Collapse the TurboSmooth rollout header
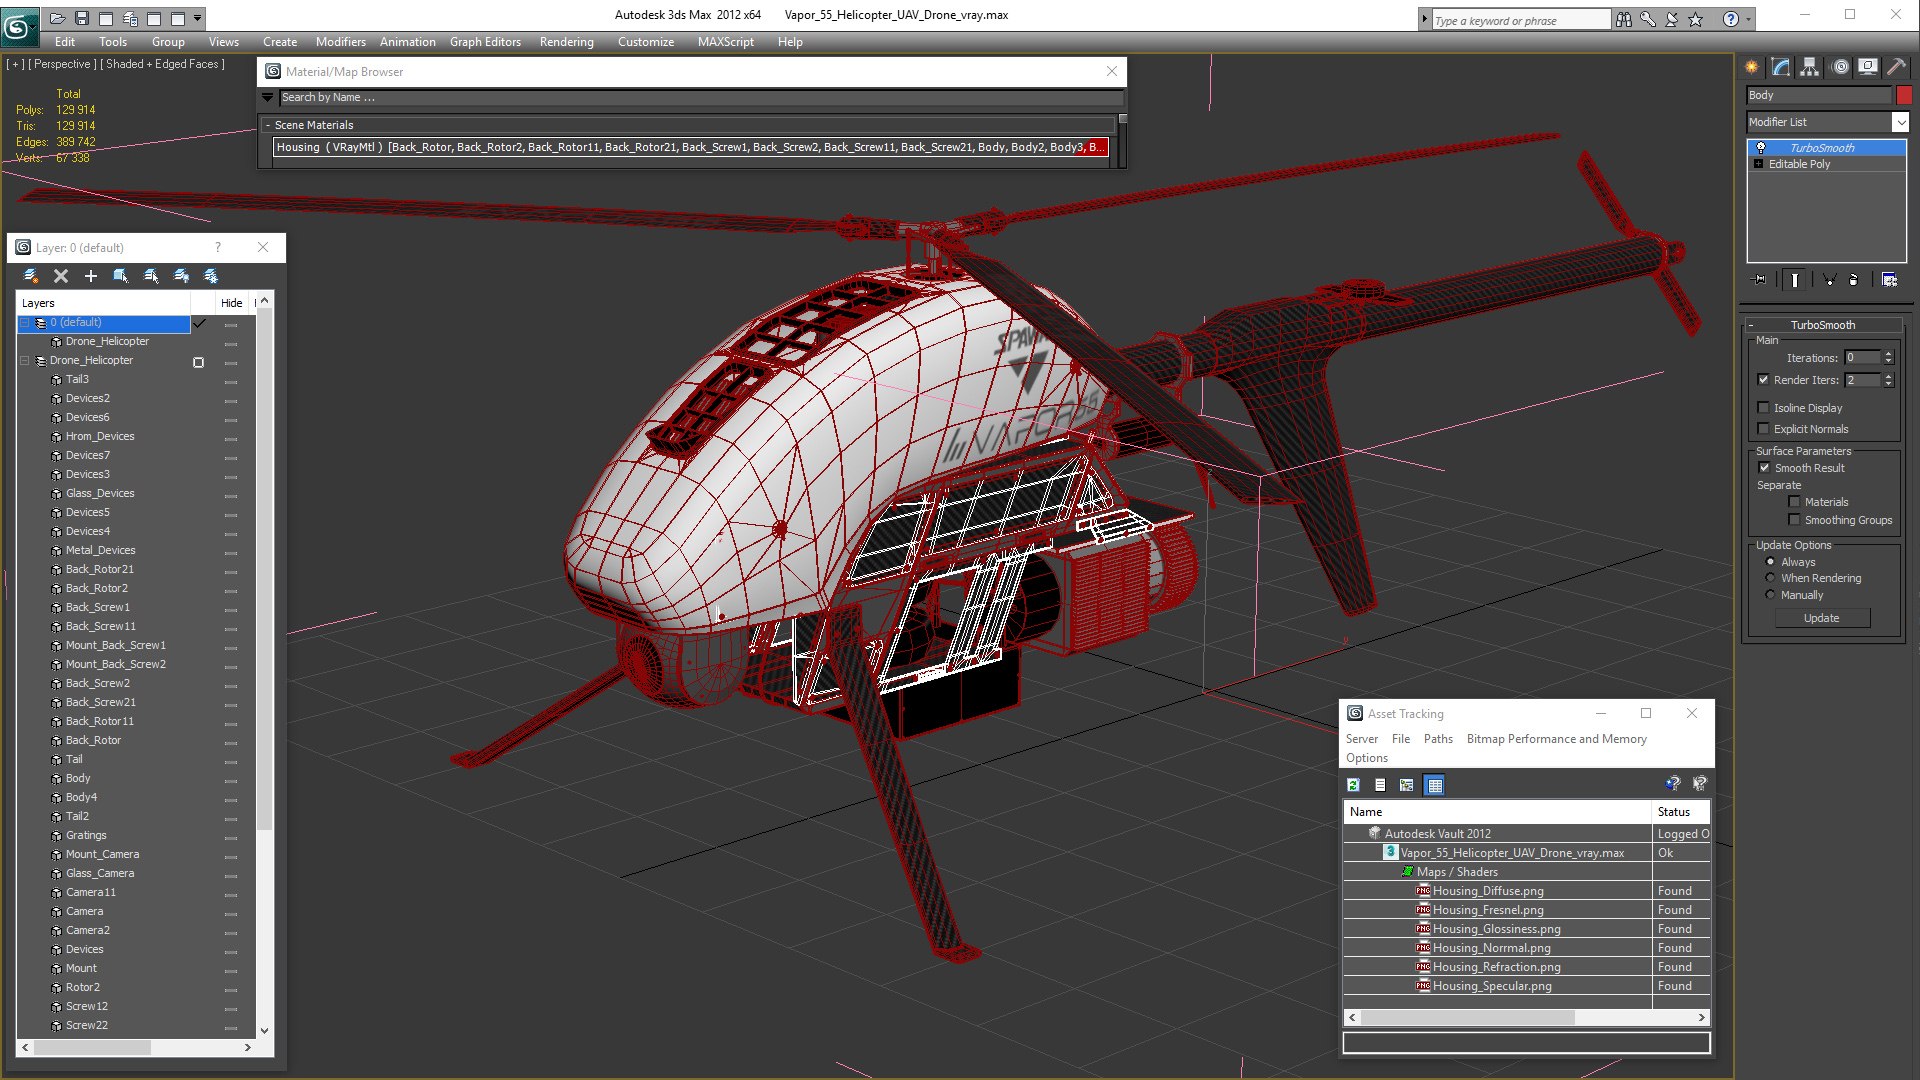1920x1080 pixels. pos(1822,325)
